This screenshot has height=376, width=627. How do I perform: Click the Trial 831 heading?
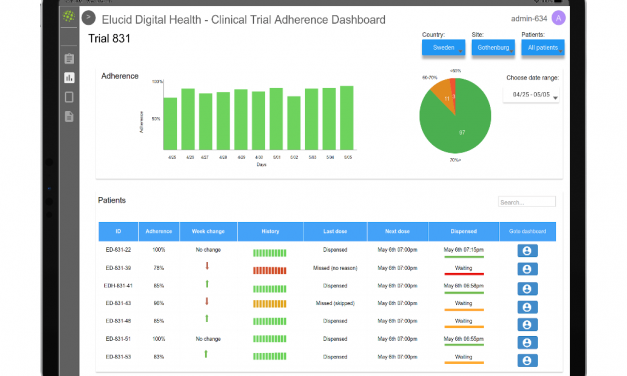[x=109, y=39]
